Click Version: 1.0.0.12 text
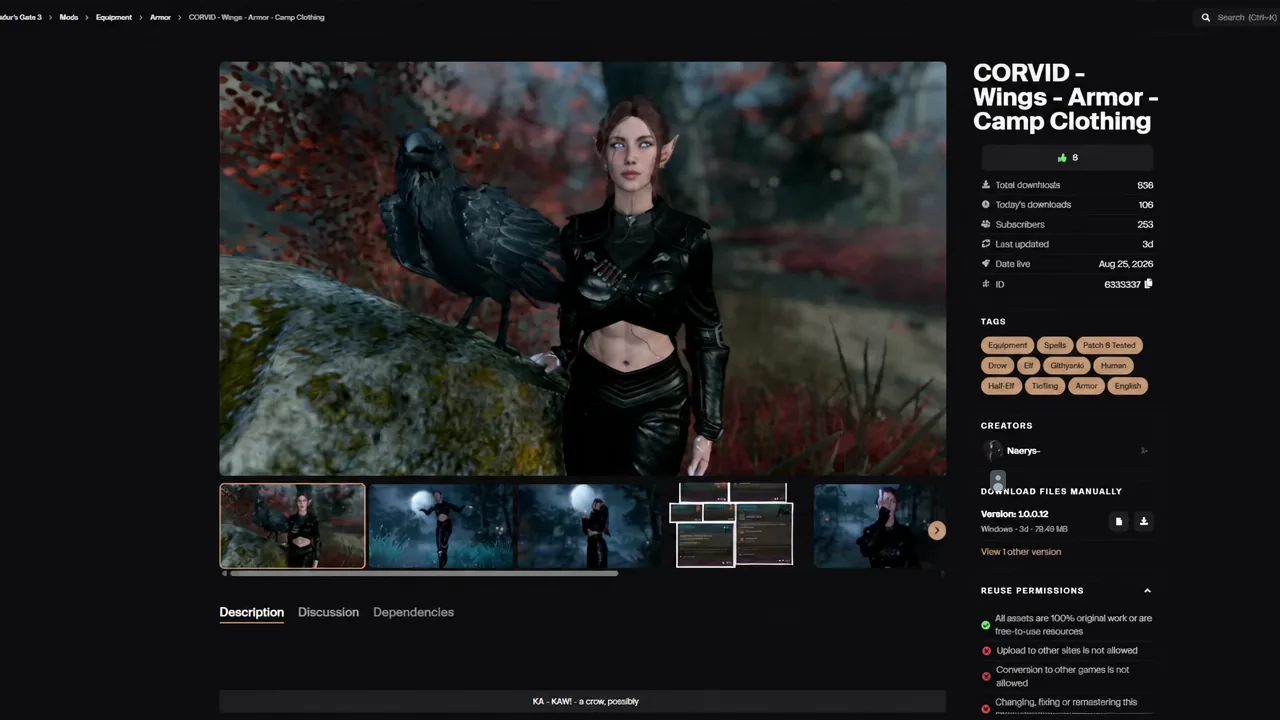 click(x=1015, y=514)
